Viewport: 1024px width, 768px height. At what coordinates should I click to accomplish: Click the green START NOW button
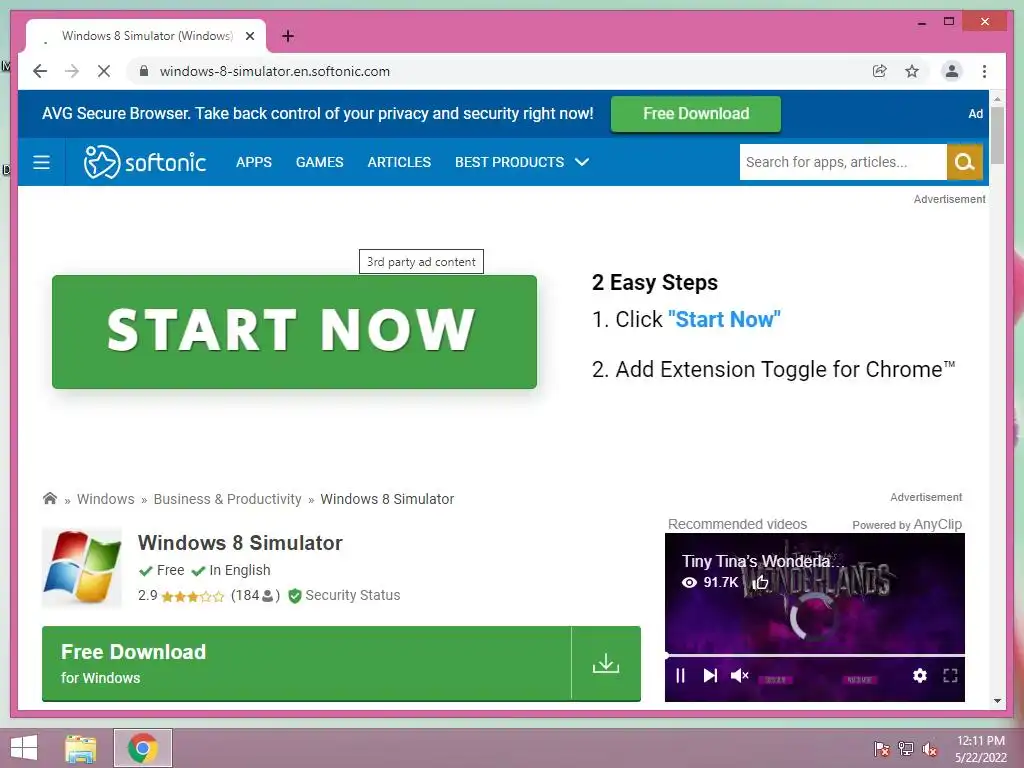pos(295,332)
